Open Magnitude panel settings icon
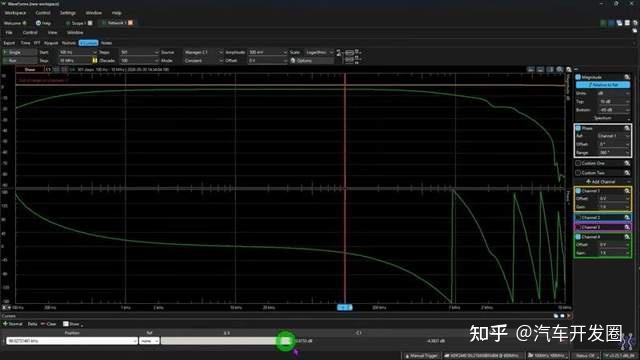This screenshot has width=640, height=360. (x=627, y=77)
